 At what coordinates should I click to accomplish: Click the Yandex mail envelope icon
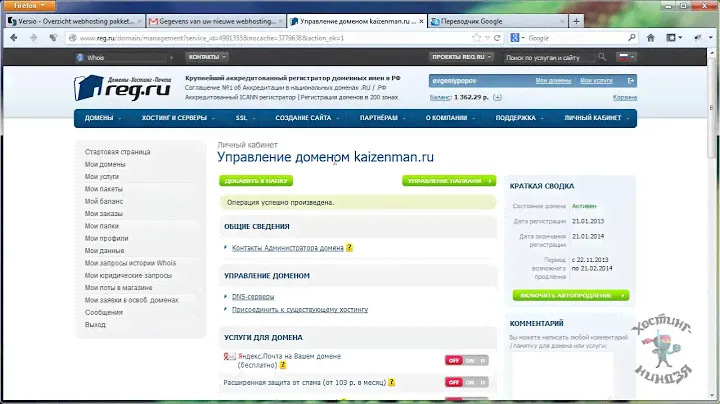pyautogui.click(x=229, y=356)
